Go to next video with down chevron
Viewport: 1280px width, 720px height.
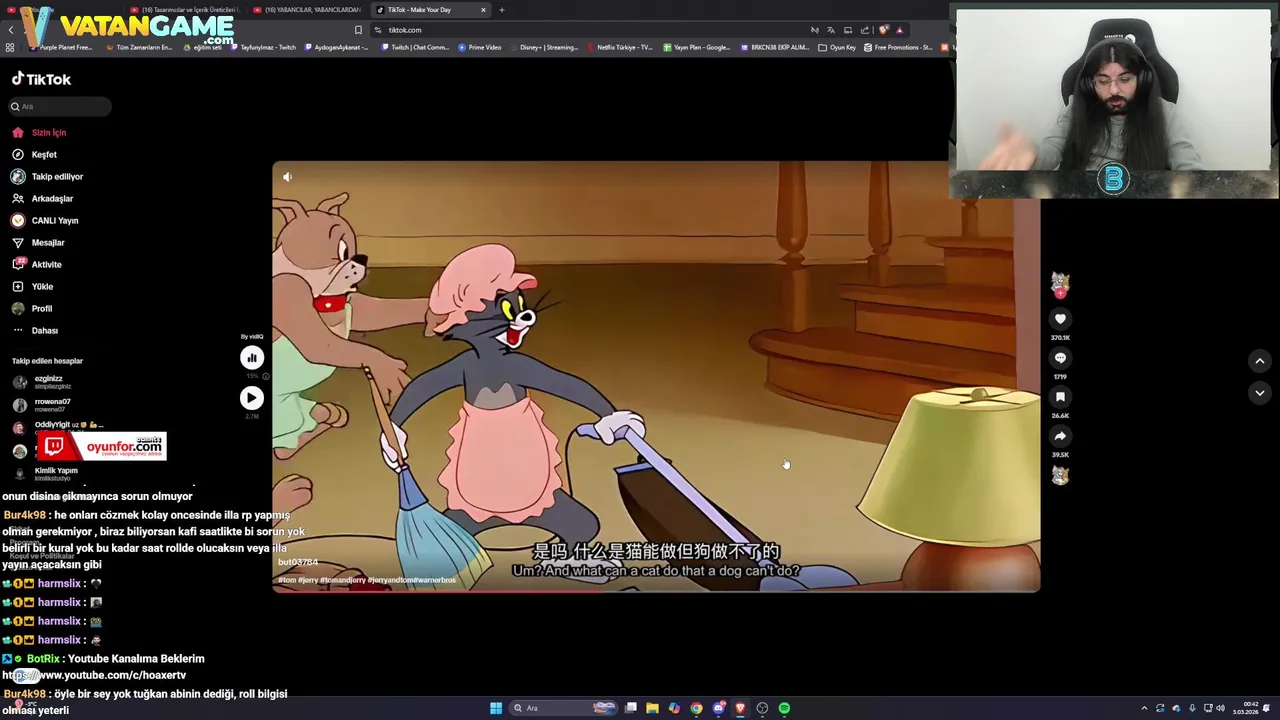pyautogui.click(x=1260, y=393)
